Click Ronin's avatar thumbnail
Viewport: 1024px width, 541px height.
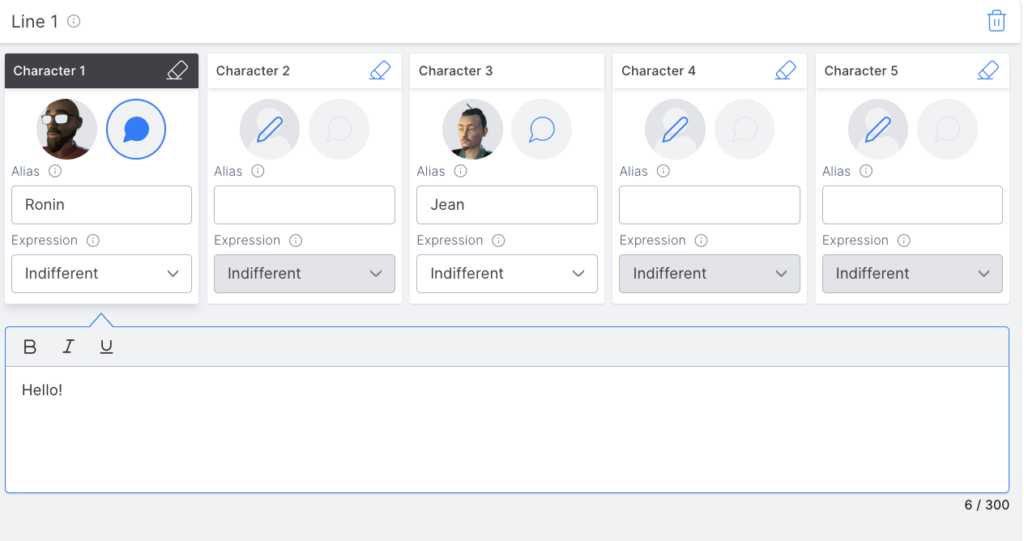67,129
